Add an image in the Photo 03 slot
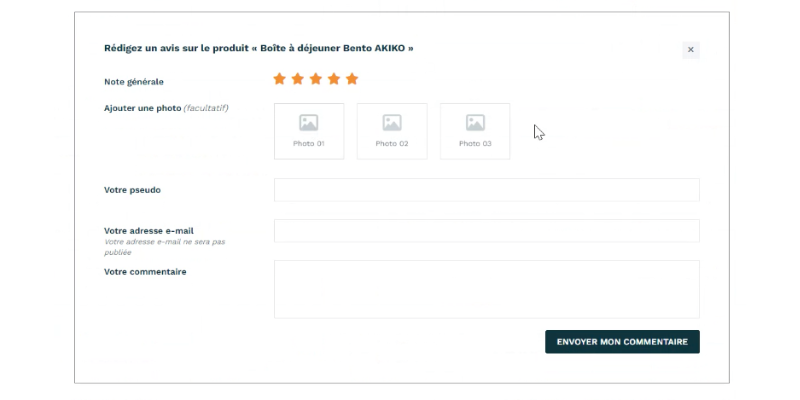 pyautogui.click(x=475, y=131)
